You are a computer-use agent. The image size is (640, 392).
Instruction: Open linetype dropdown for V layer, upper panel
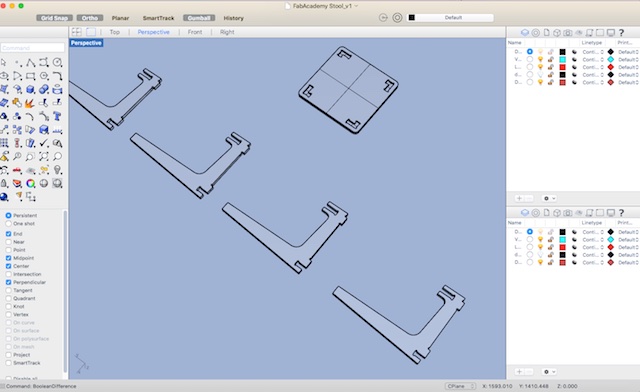coord(593,60)
